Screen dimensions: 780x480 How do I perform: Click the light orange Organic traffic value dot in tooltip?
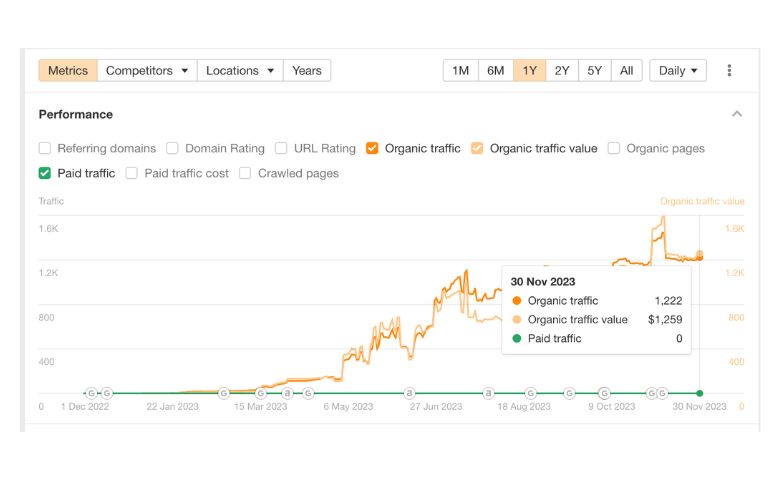pyautogui.click(x=517, y=319)
